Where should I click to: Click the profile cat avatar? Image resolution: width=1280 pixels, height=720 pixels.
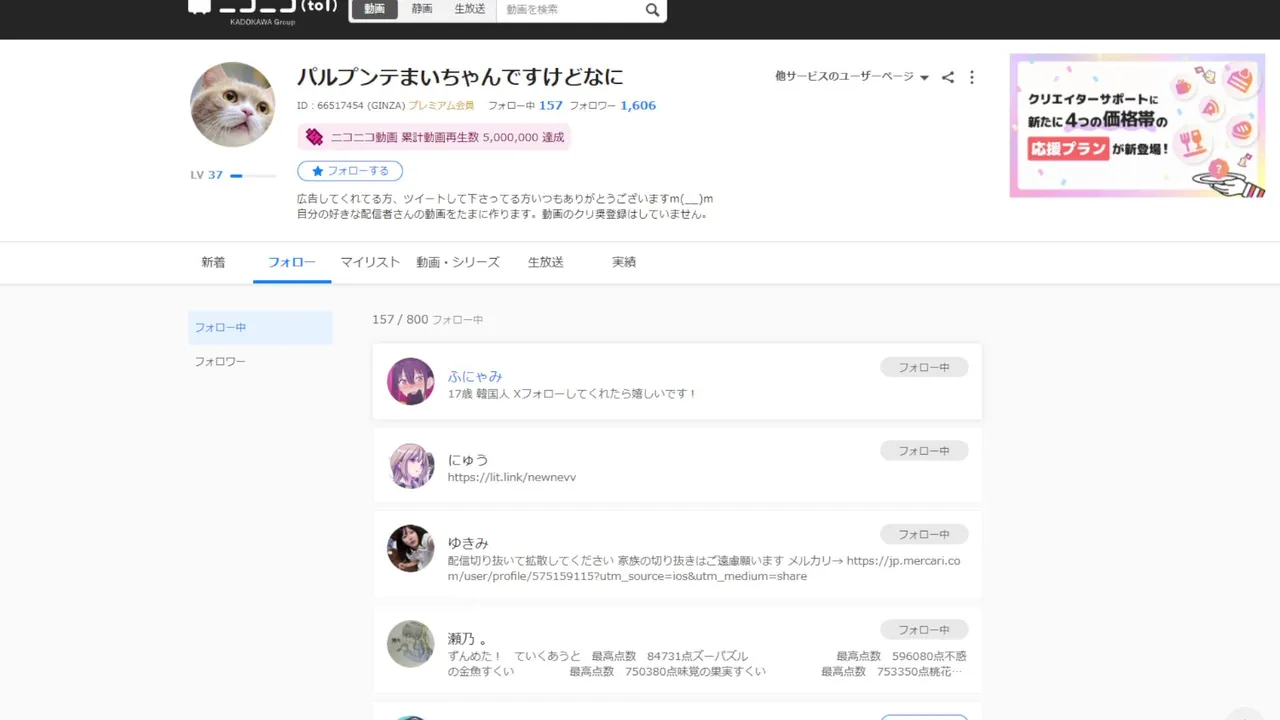(x=233, y=104)
